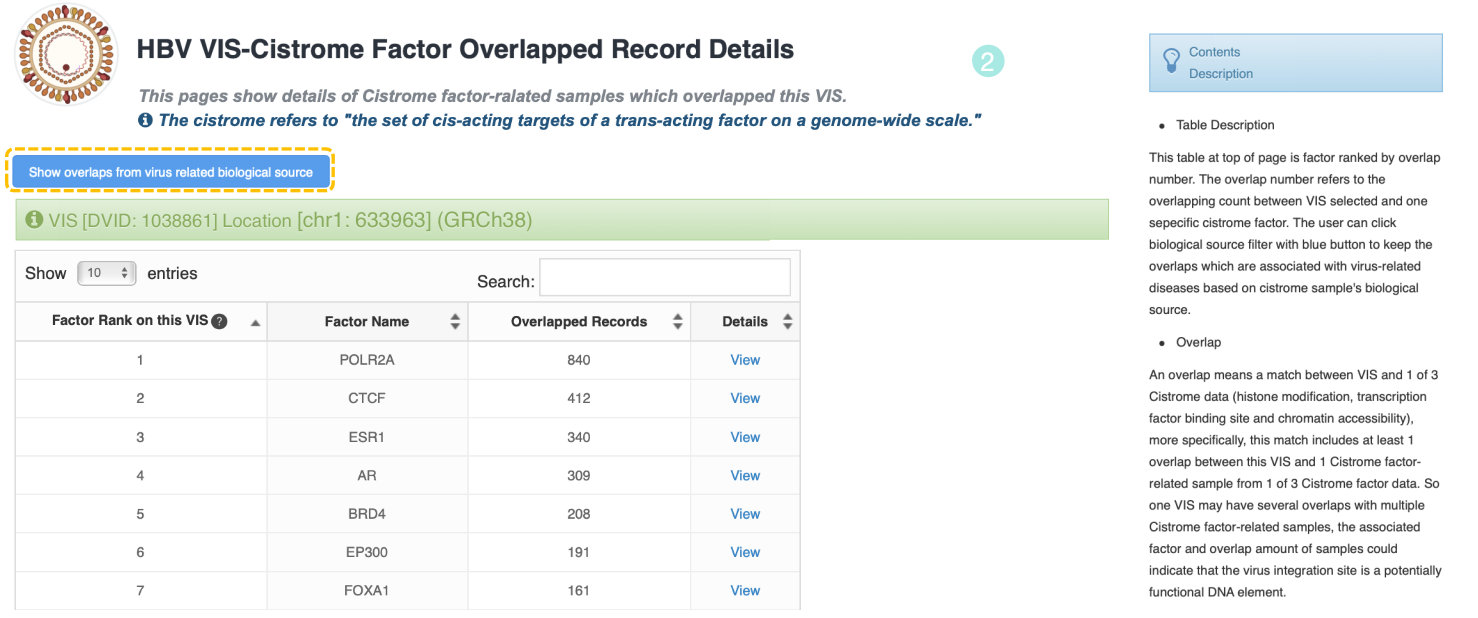Sort the Details column

(787, 322)
